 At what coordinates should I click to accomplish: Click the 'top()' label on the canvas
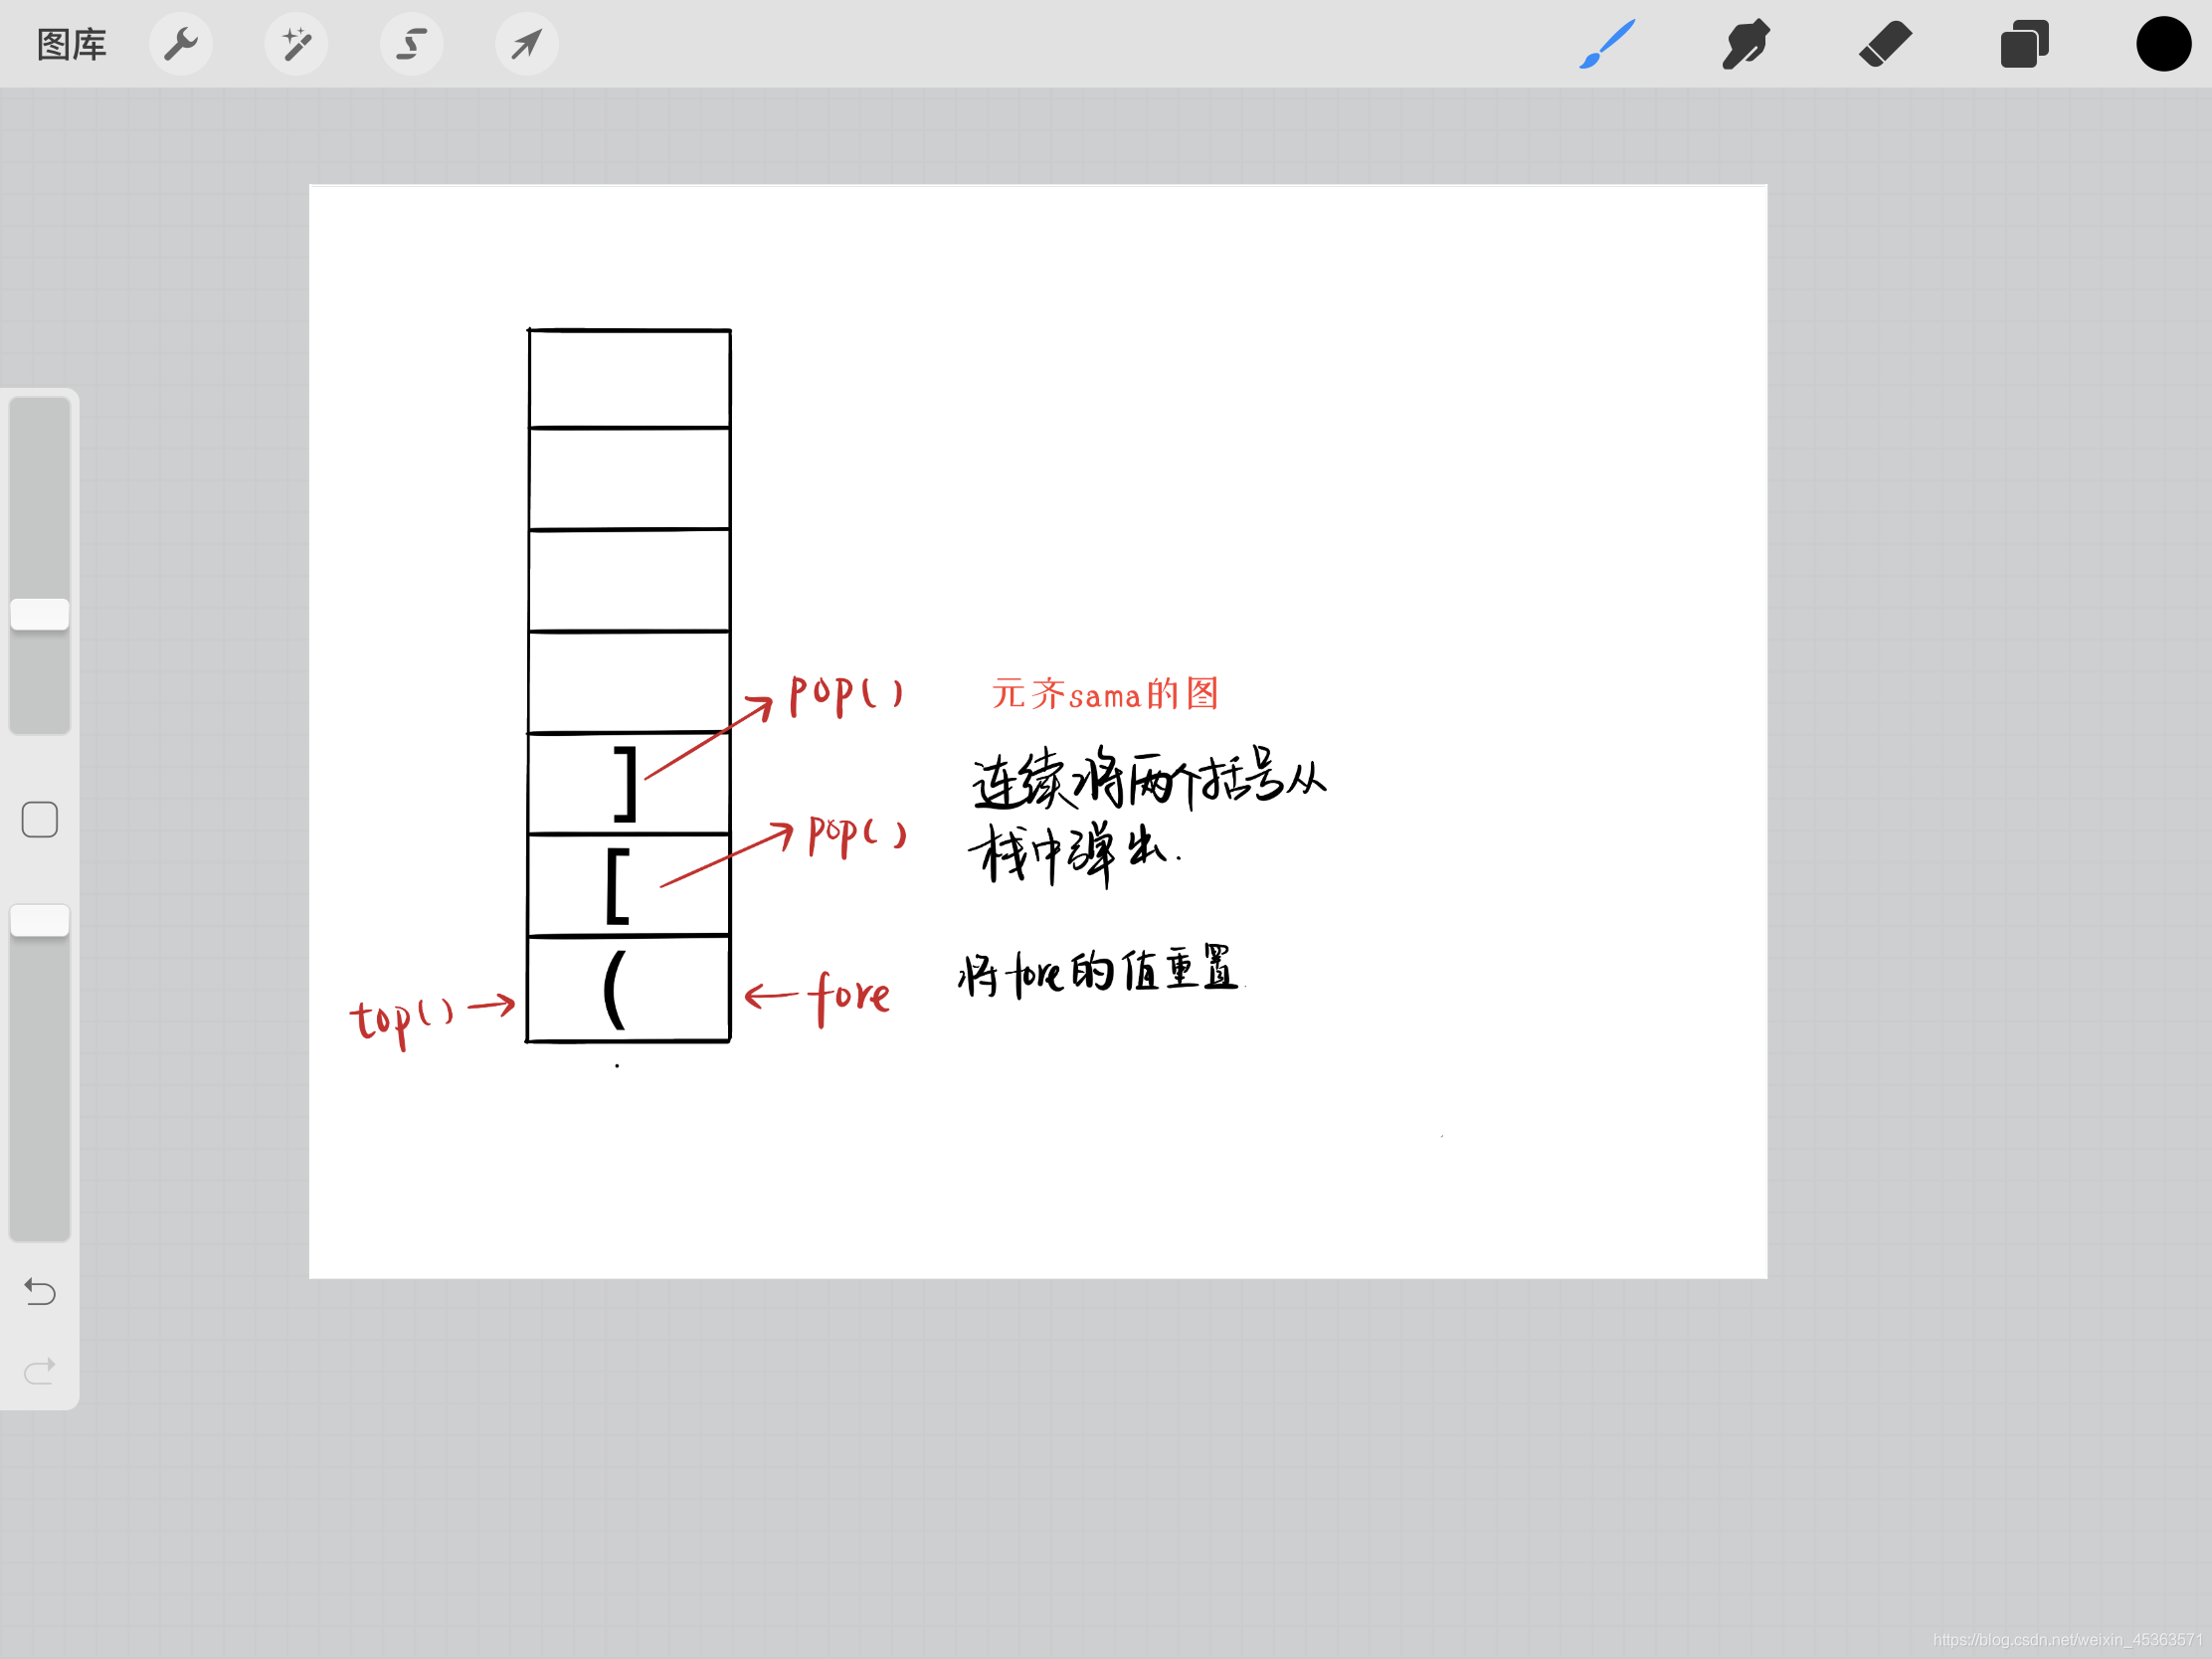[402, 1022]
